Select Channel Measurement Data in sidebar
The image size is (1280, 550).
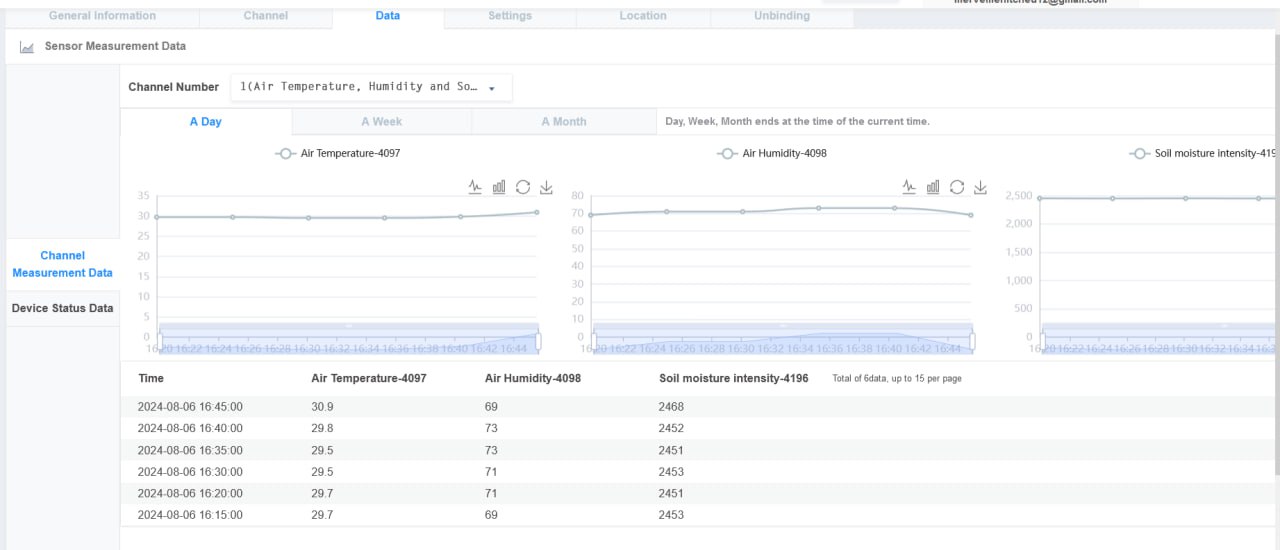tap(62, 264)
